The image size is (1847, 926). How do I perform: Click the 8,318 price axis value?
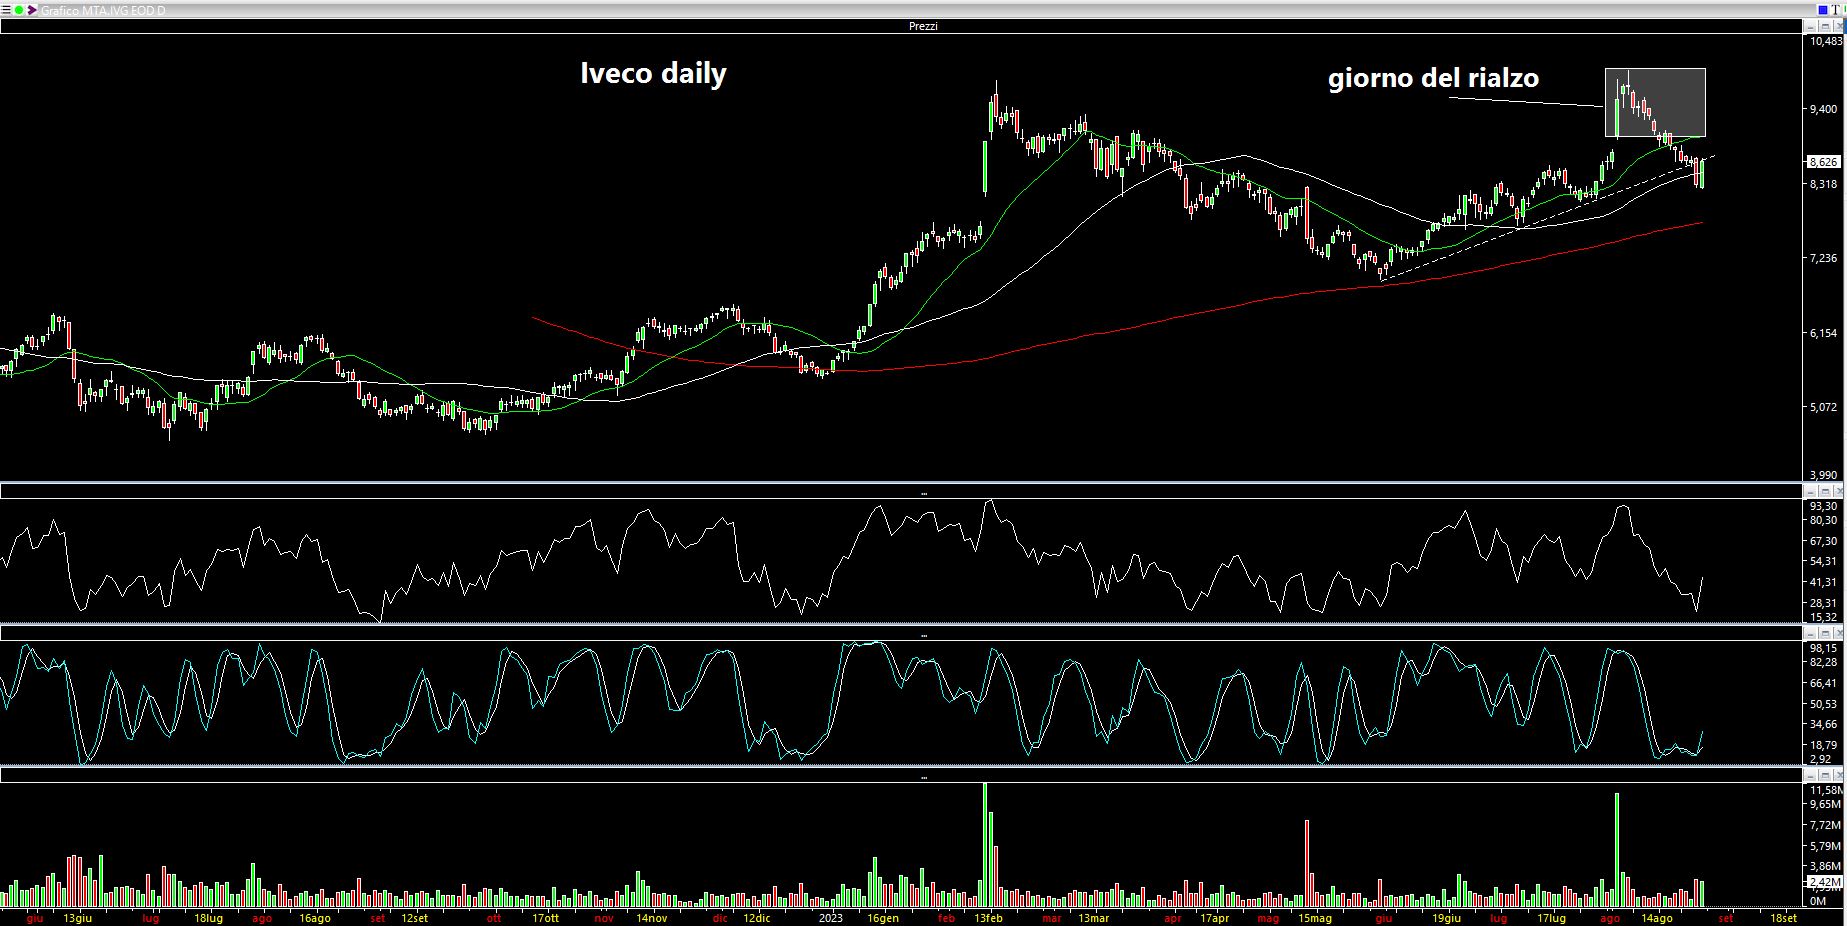click(x=1824, y=184)
